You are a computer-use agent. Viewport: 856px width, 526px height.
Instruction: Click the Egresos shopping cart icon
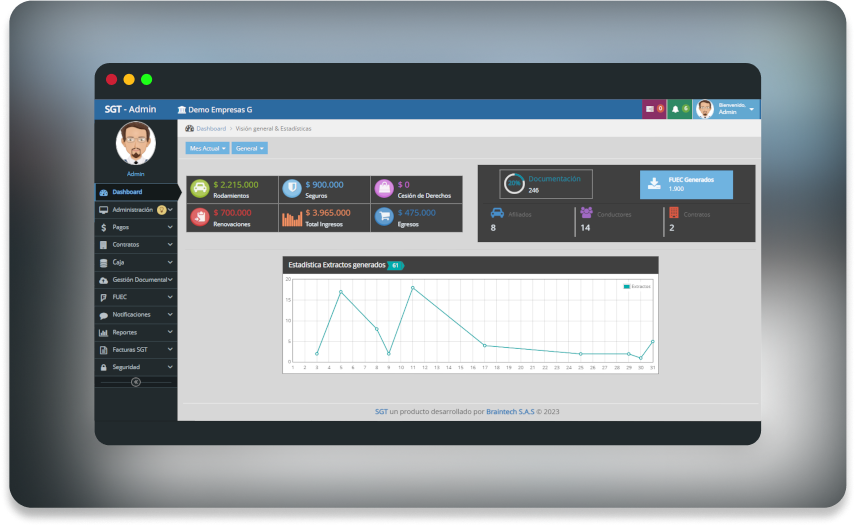click(384, 216)
